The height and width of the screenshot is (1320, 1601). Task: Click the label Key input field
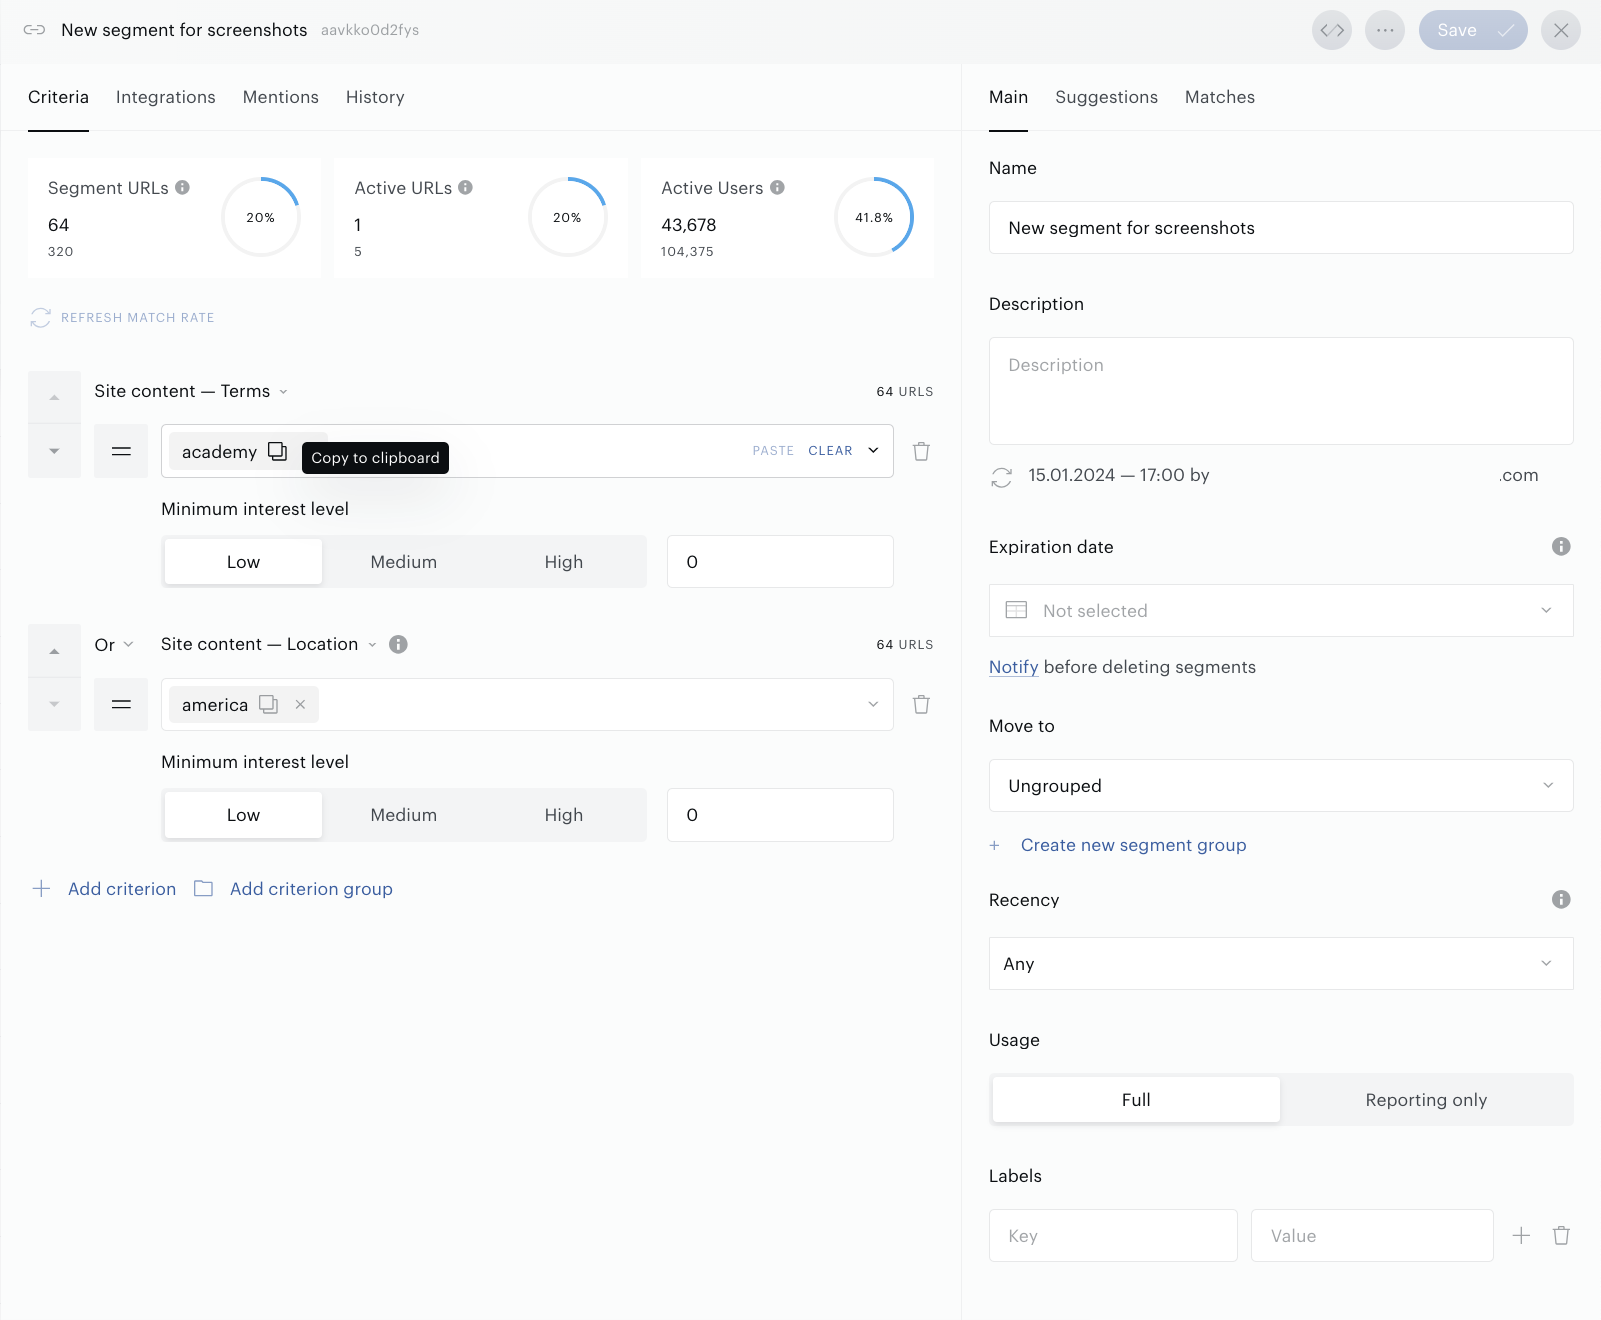pos(1113,1235)
